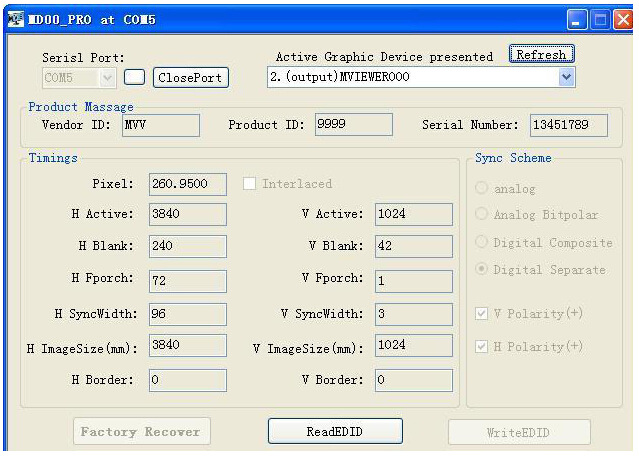Click the Refresh button
The height and width of the screenshot is (456, 639).
[x=540, y=55]
